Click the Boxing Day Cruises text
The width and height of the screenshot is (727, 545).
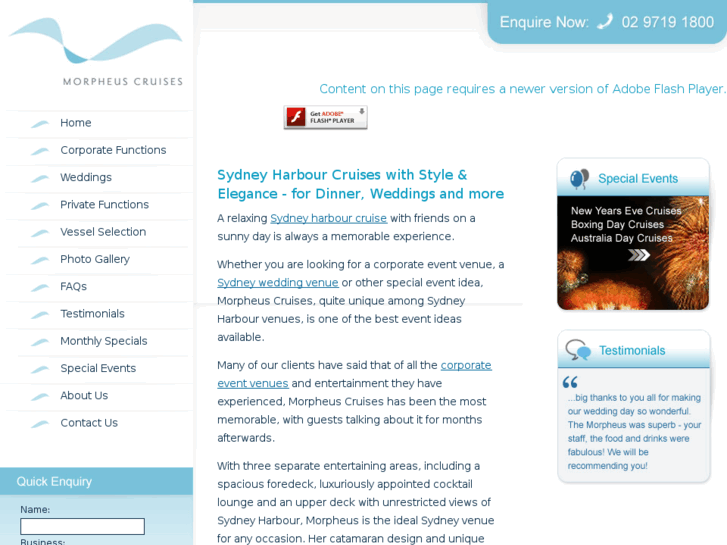617,224
